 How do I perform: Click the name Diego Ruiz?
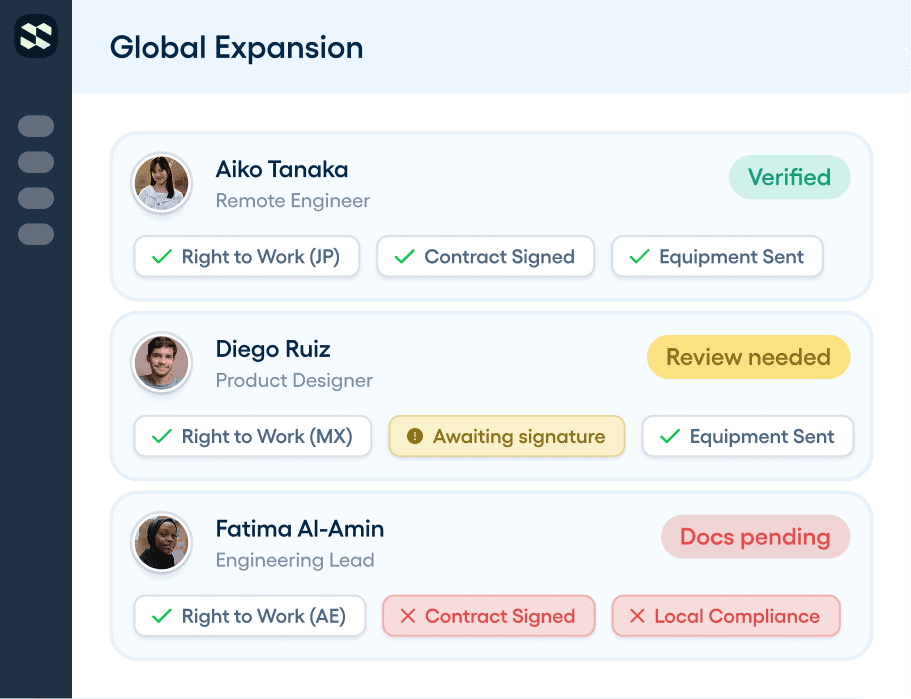coord(273,349)
